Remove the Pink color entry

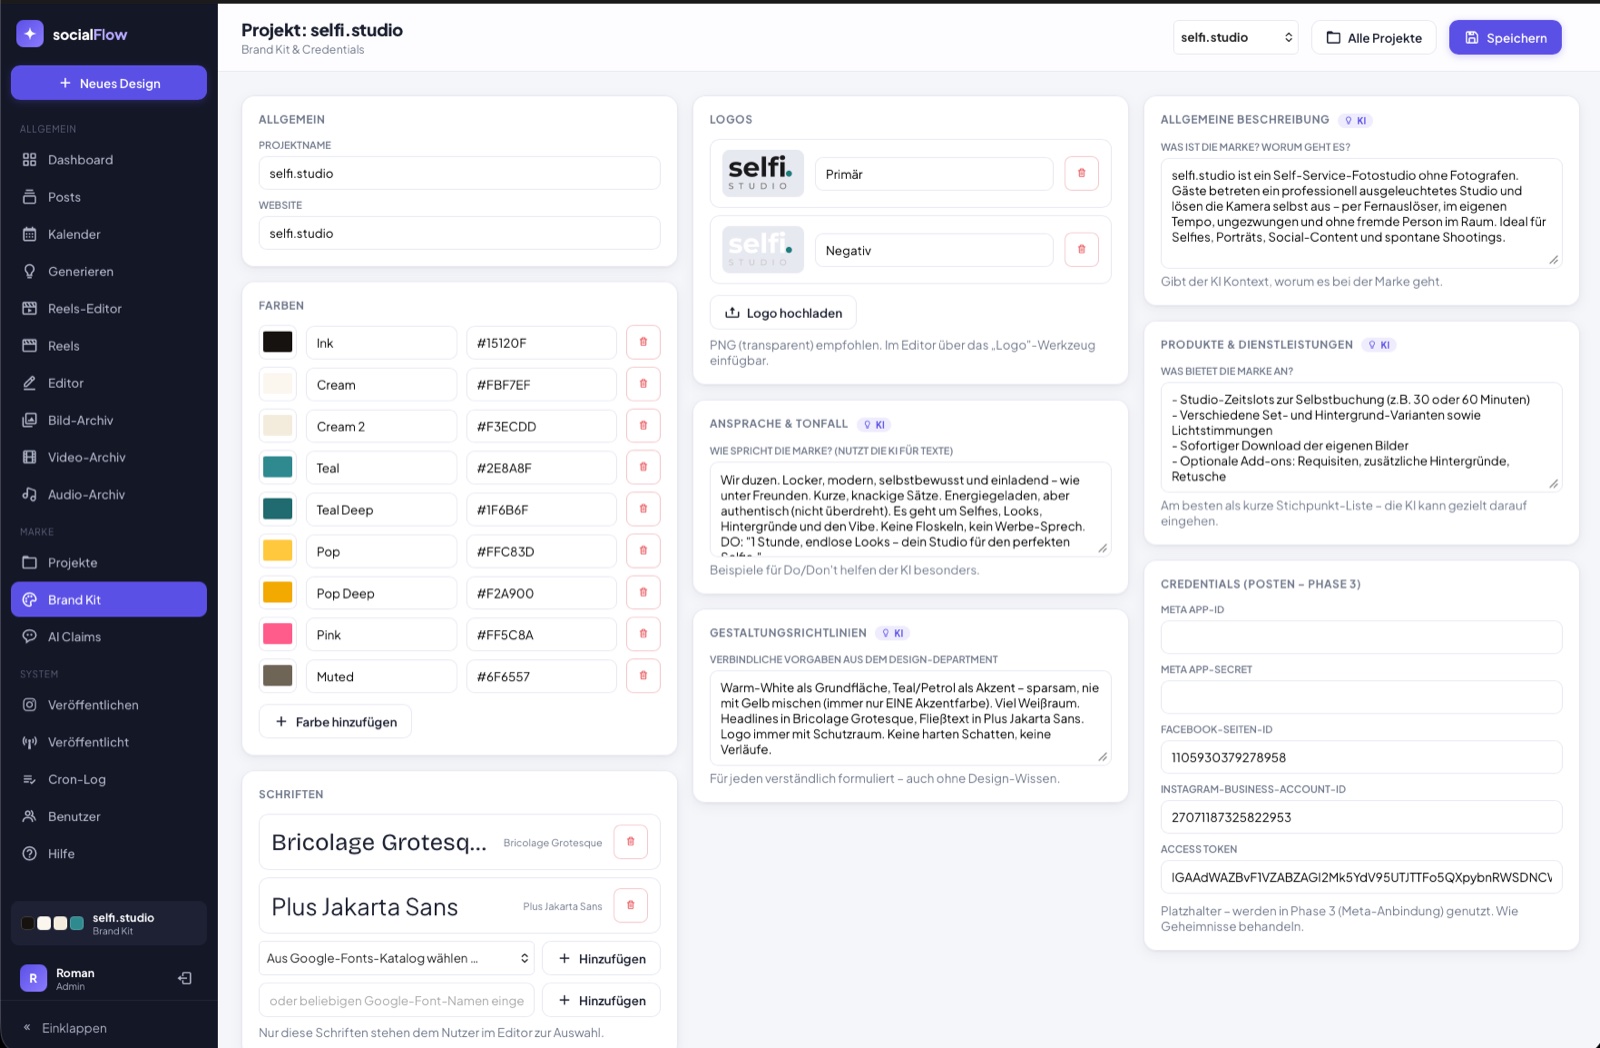tap(643, 634)
